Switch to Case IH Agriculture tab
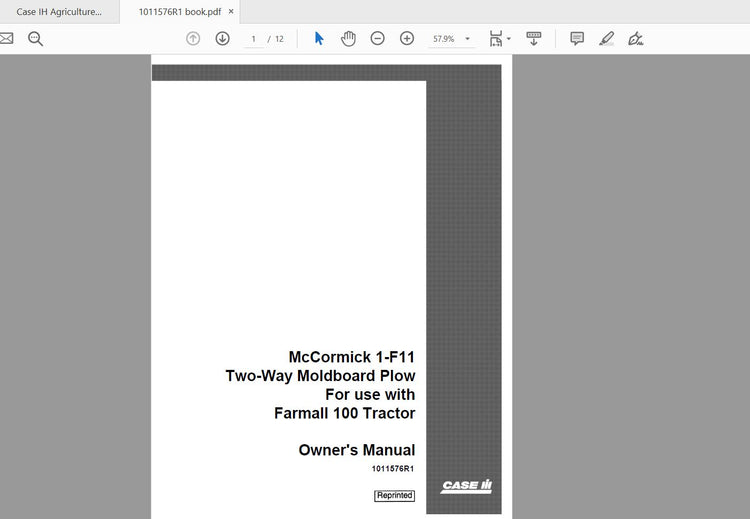 click(59, 11)
